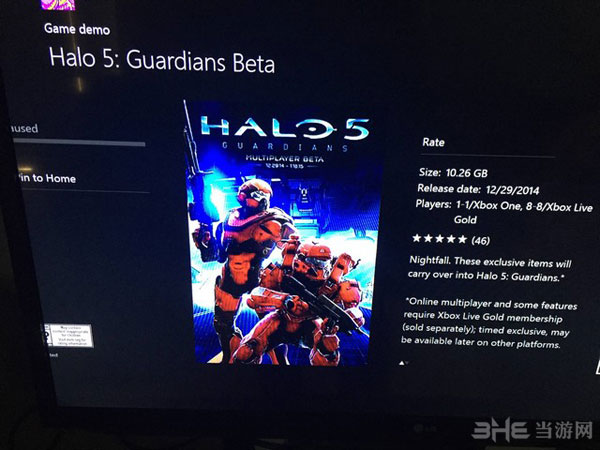Open the Rate option
This screenshot has height=450, width=600.
[433, 142]
